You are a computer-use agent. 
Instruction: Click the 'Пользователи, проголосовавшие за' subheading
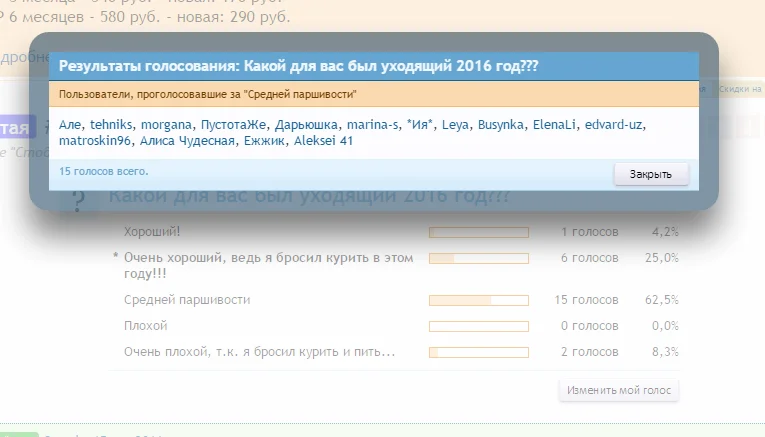tap(208, 95)
